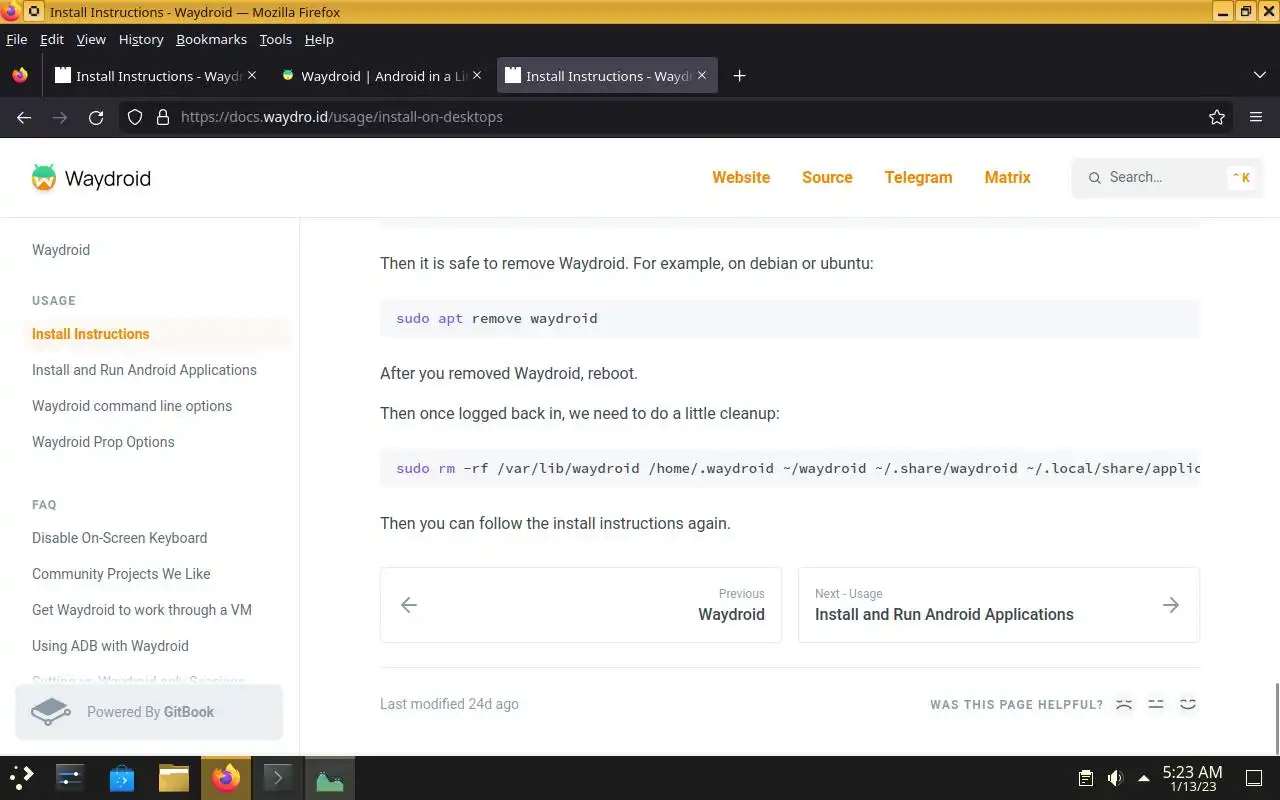Bookmark this page with the star icon
Screen dimensions: 1280x800
coord(1217,117)
